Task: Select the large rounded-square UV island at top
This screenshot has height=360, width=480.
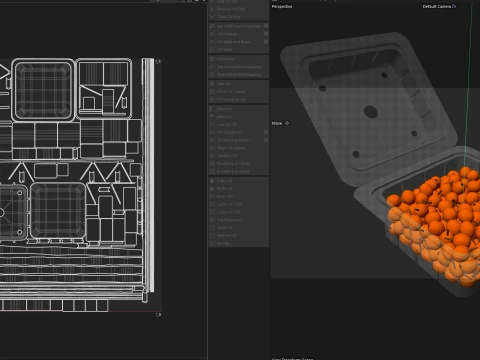Action: click(43, 90)
